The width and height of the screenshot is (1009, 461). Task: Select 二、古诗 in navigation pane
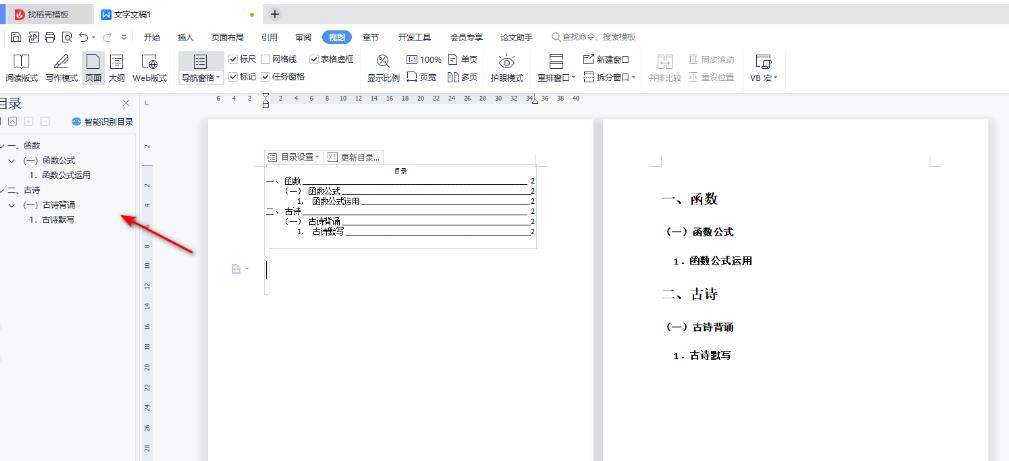pos(24,190)
